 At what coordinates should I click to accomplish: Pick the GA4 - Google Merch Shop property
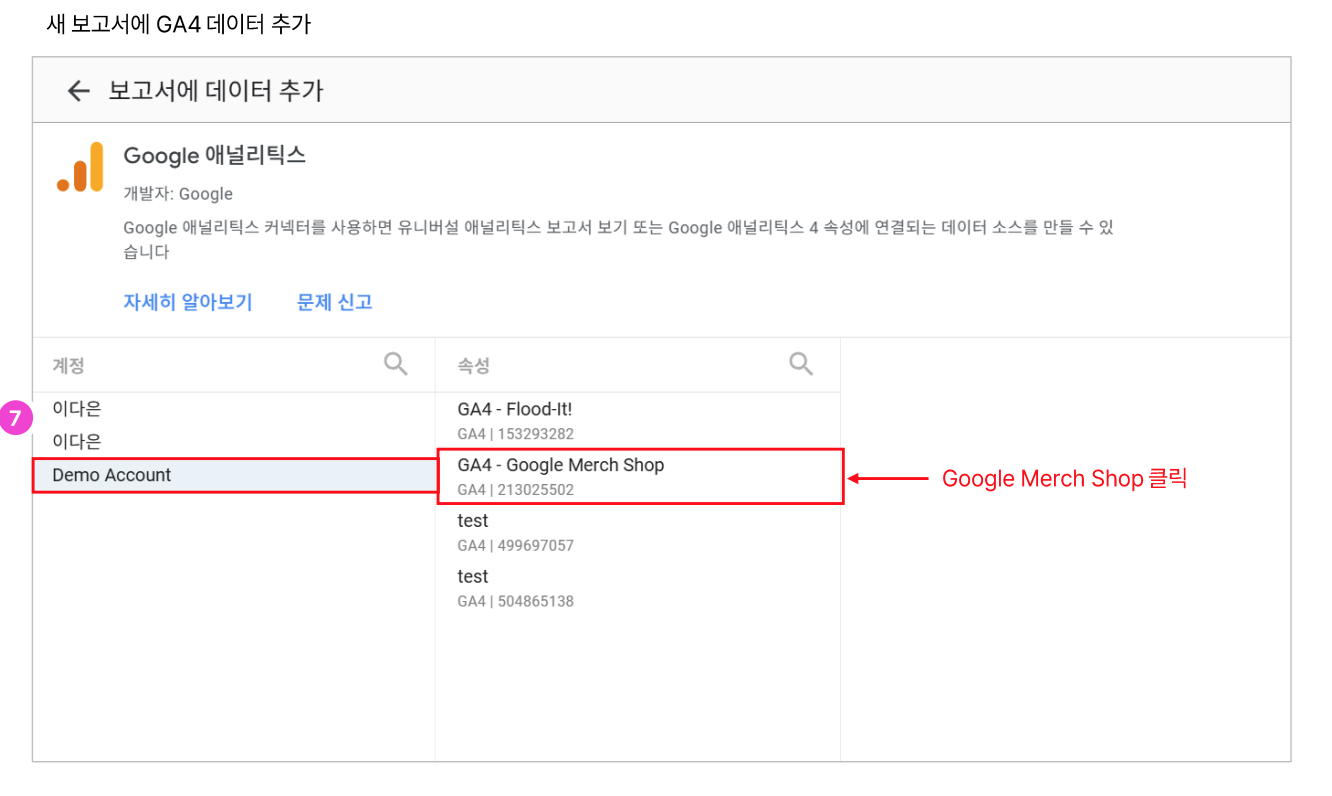click(640, 476)
